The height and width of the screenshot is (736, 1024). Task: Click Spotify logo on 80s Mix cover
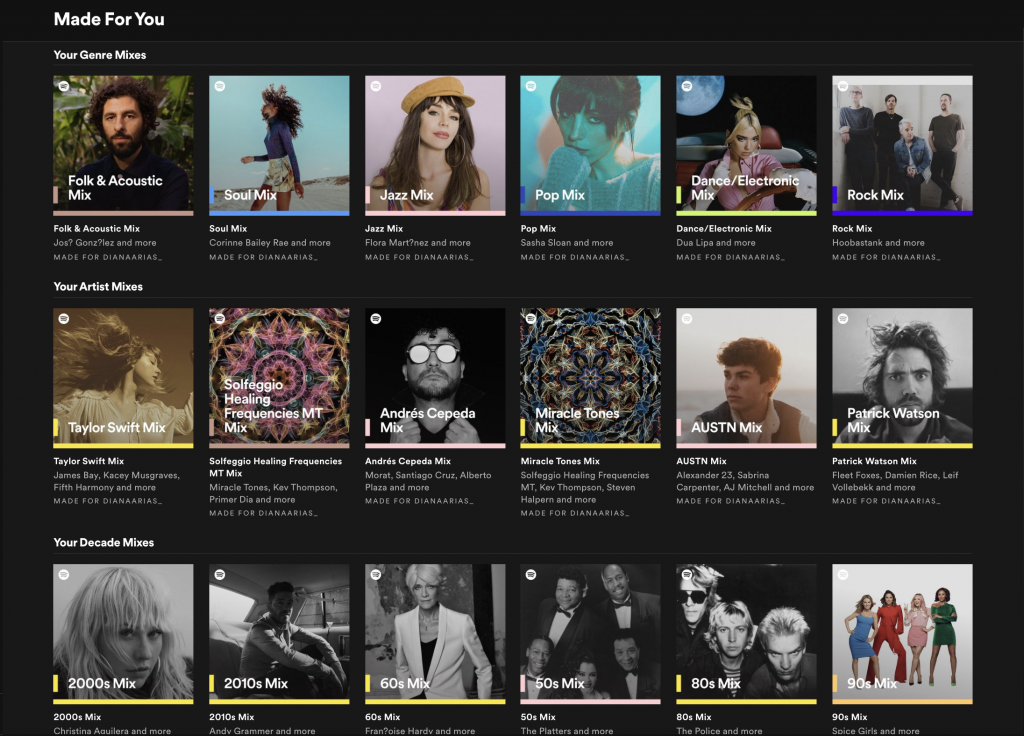(687, 575)
